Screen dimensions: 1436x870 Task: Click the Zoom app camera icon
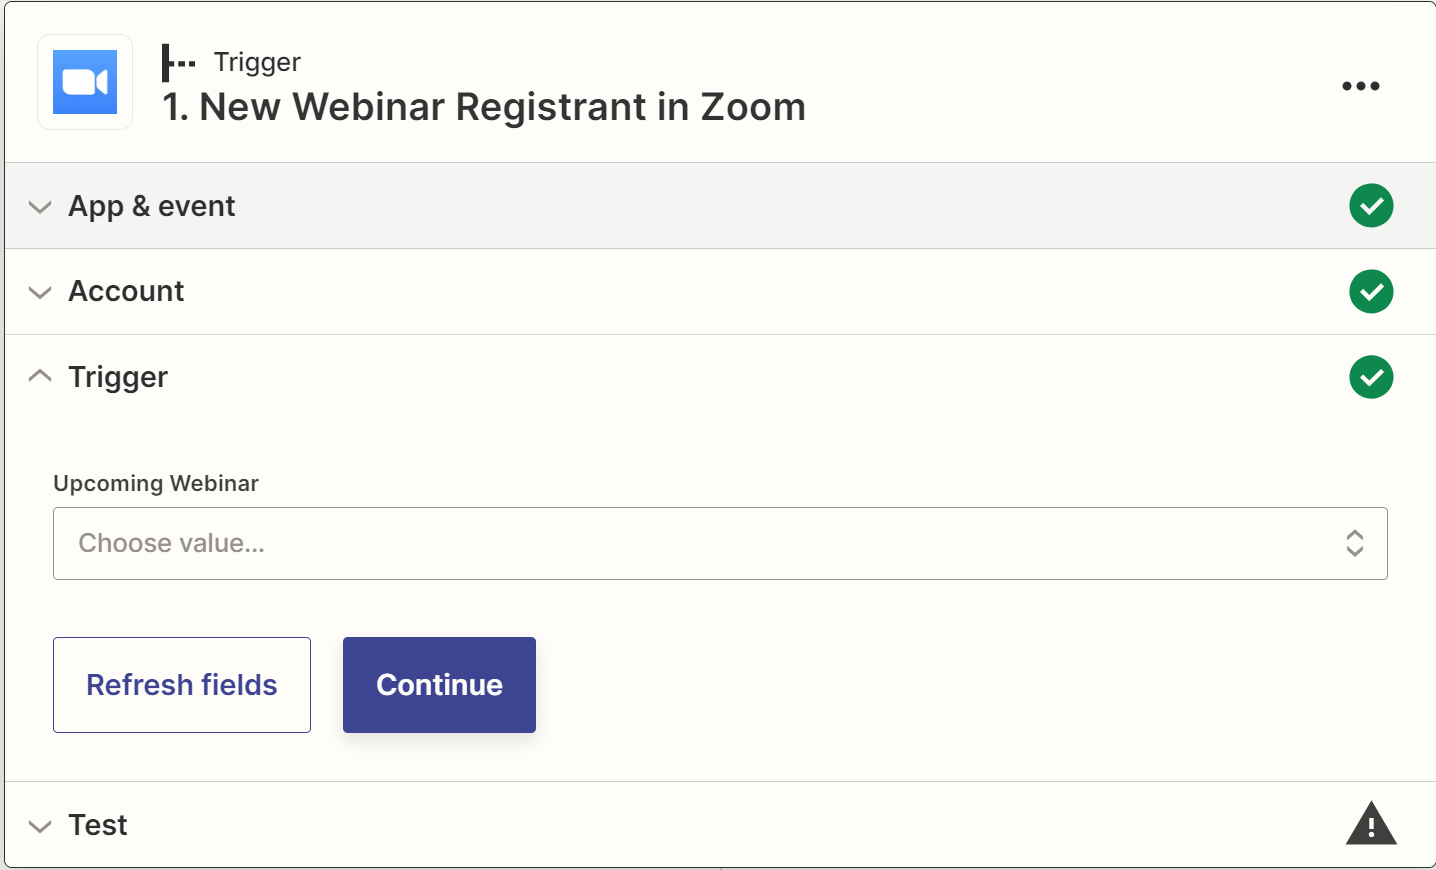pos(85,82)
